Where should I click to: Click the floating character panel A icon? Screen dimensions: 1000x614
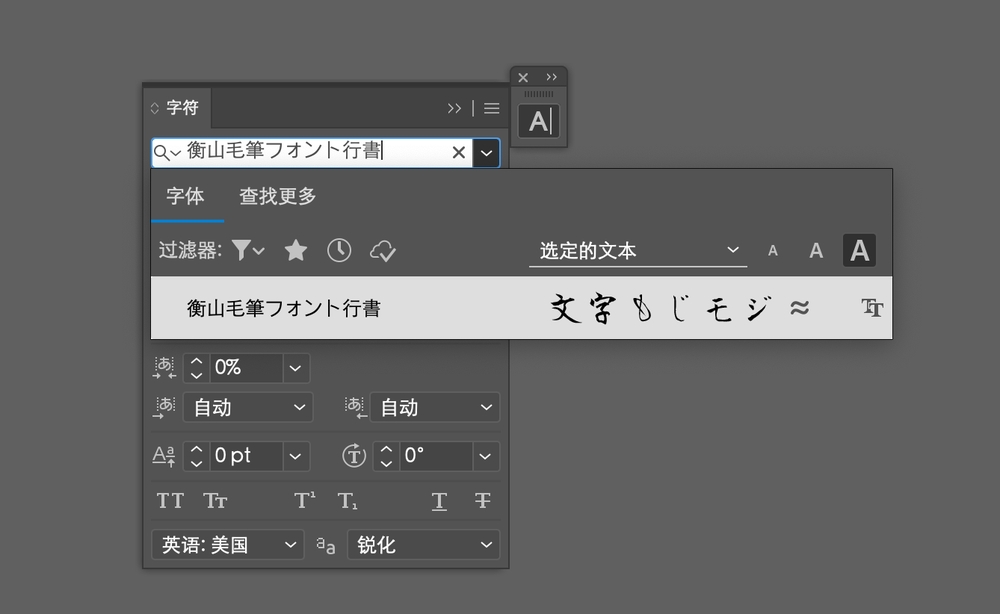click(539, 122)
